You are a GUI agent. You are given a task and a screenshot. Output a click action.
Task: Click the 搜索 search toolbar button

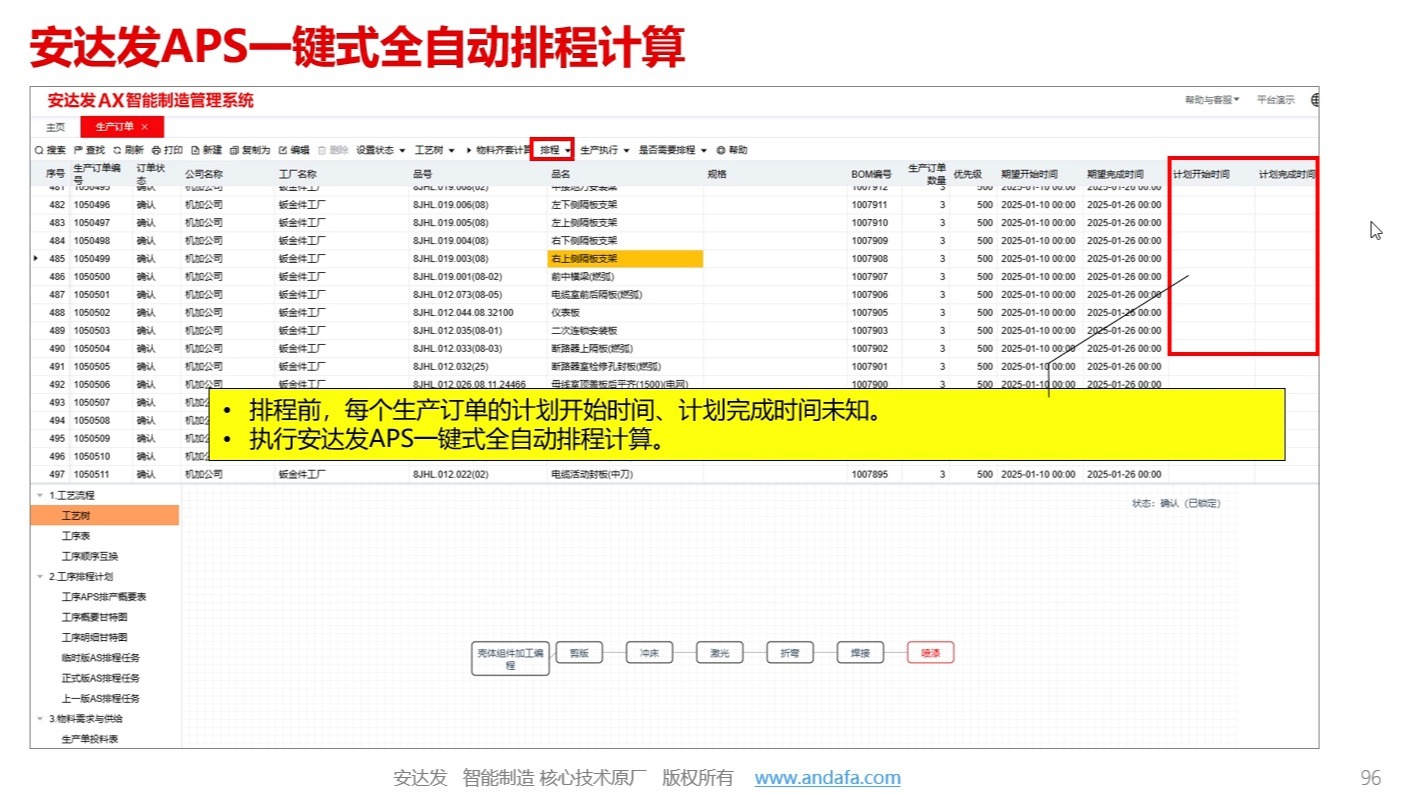pyautogui.click(x=50, y=150)
